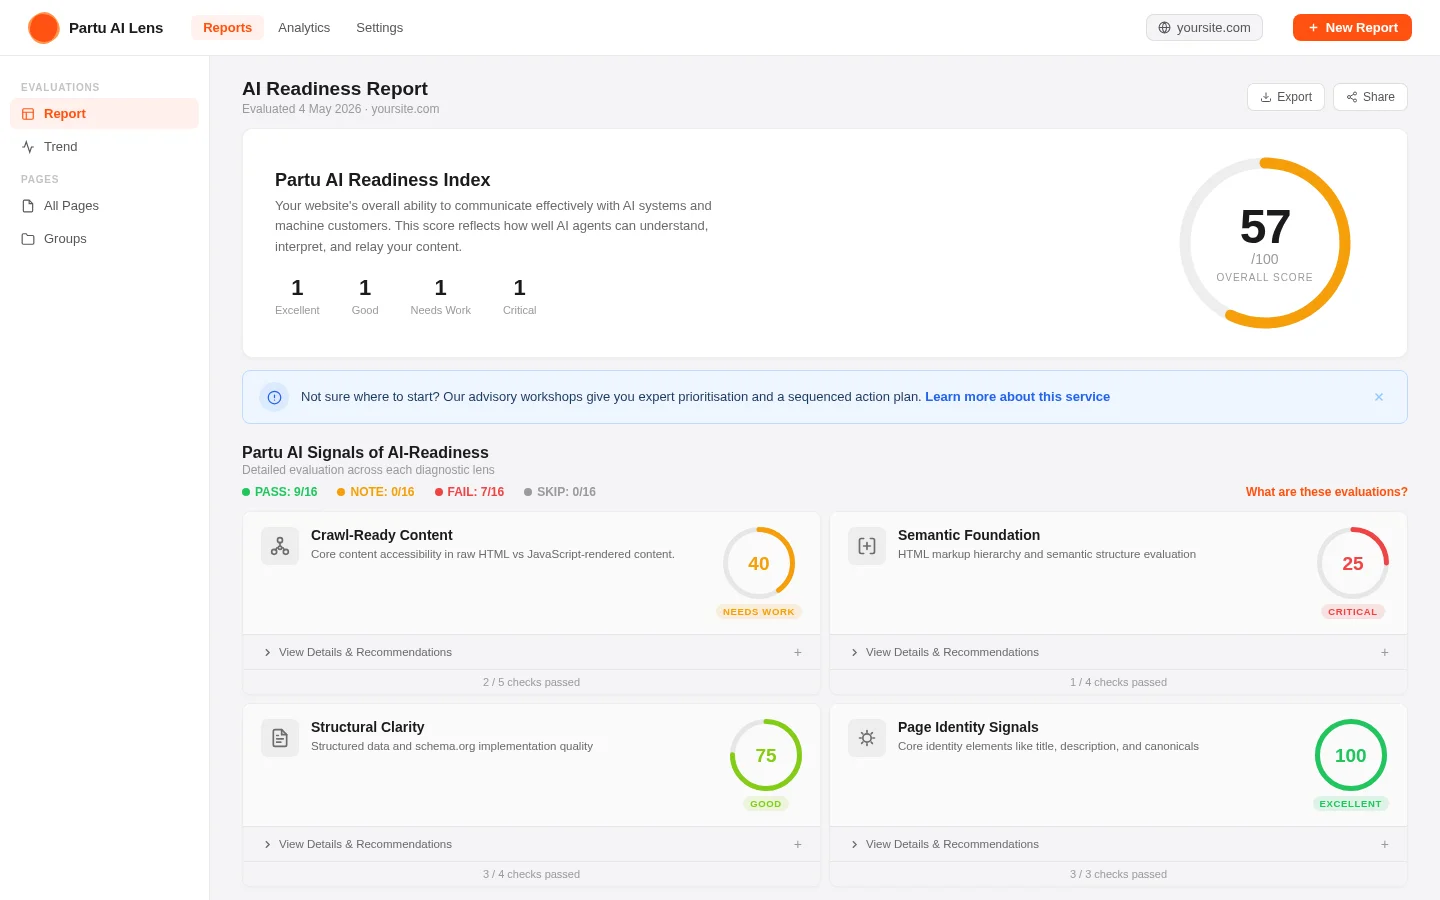The width and height of the screenshot is (1440, 900).
Task: Expand Page Identity Signals details and recommendations
Action: [x=1118, y=844]
